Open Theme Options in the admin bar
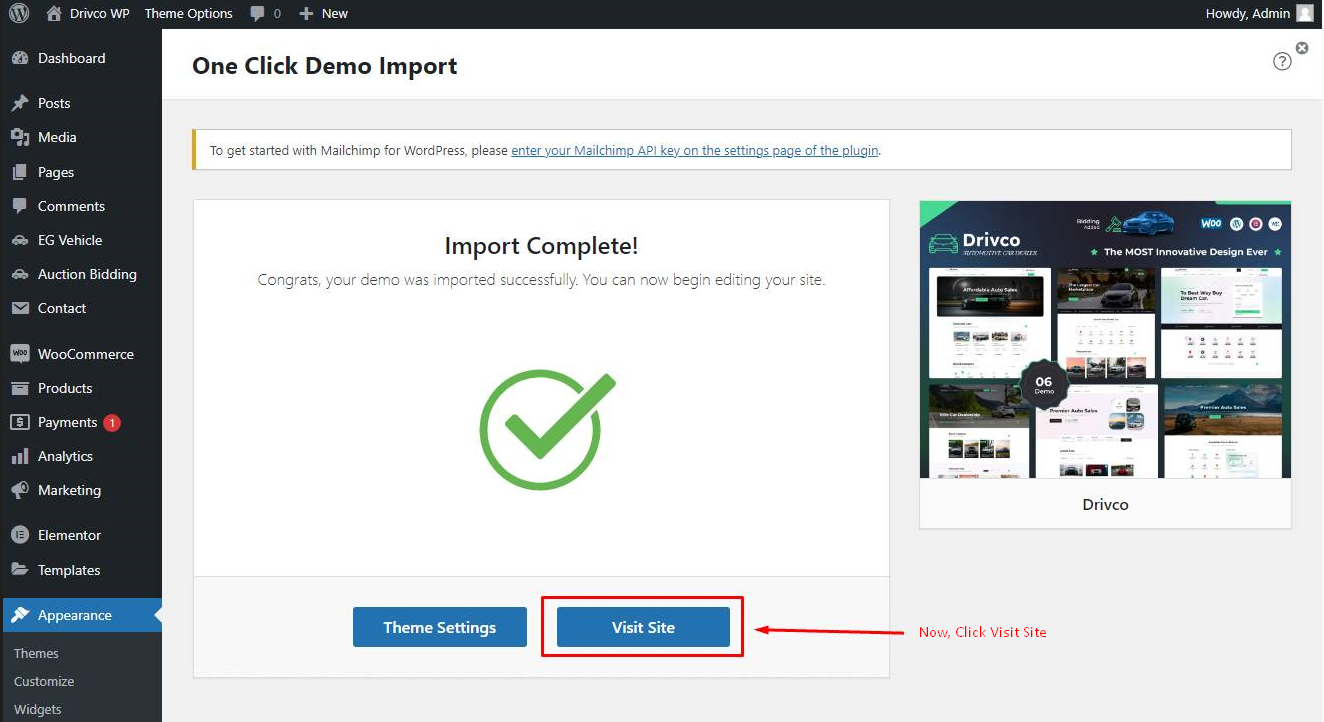1324x722 pixels. [x=189, y=14]
